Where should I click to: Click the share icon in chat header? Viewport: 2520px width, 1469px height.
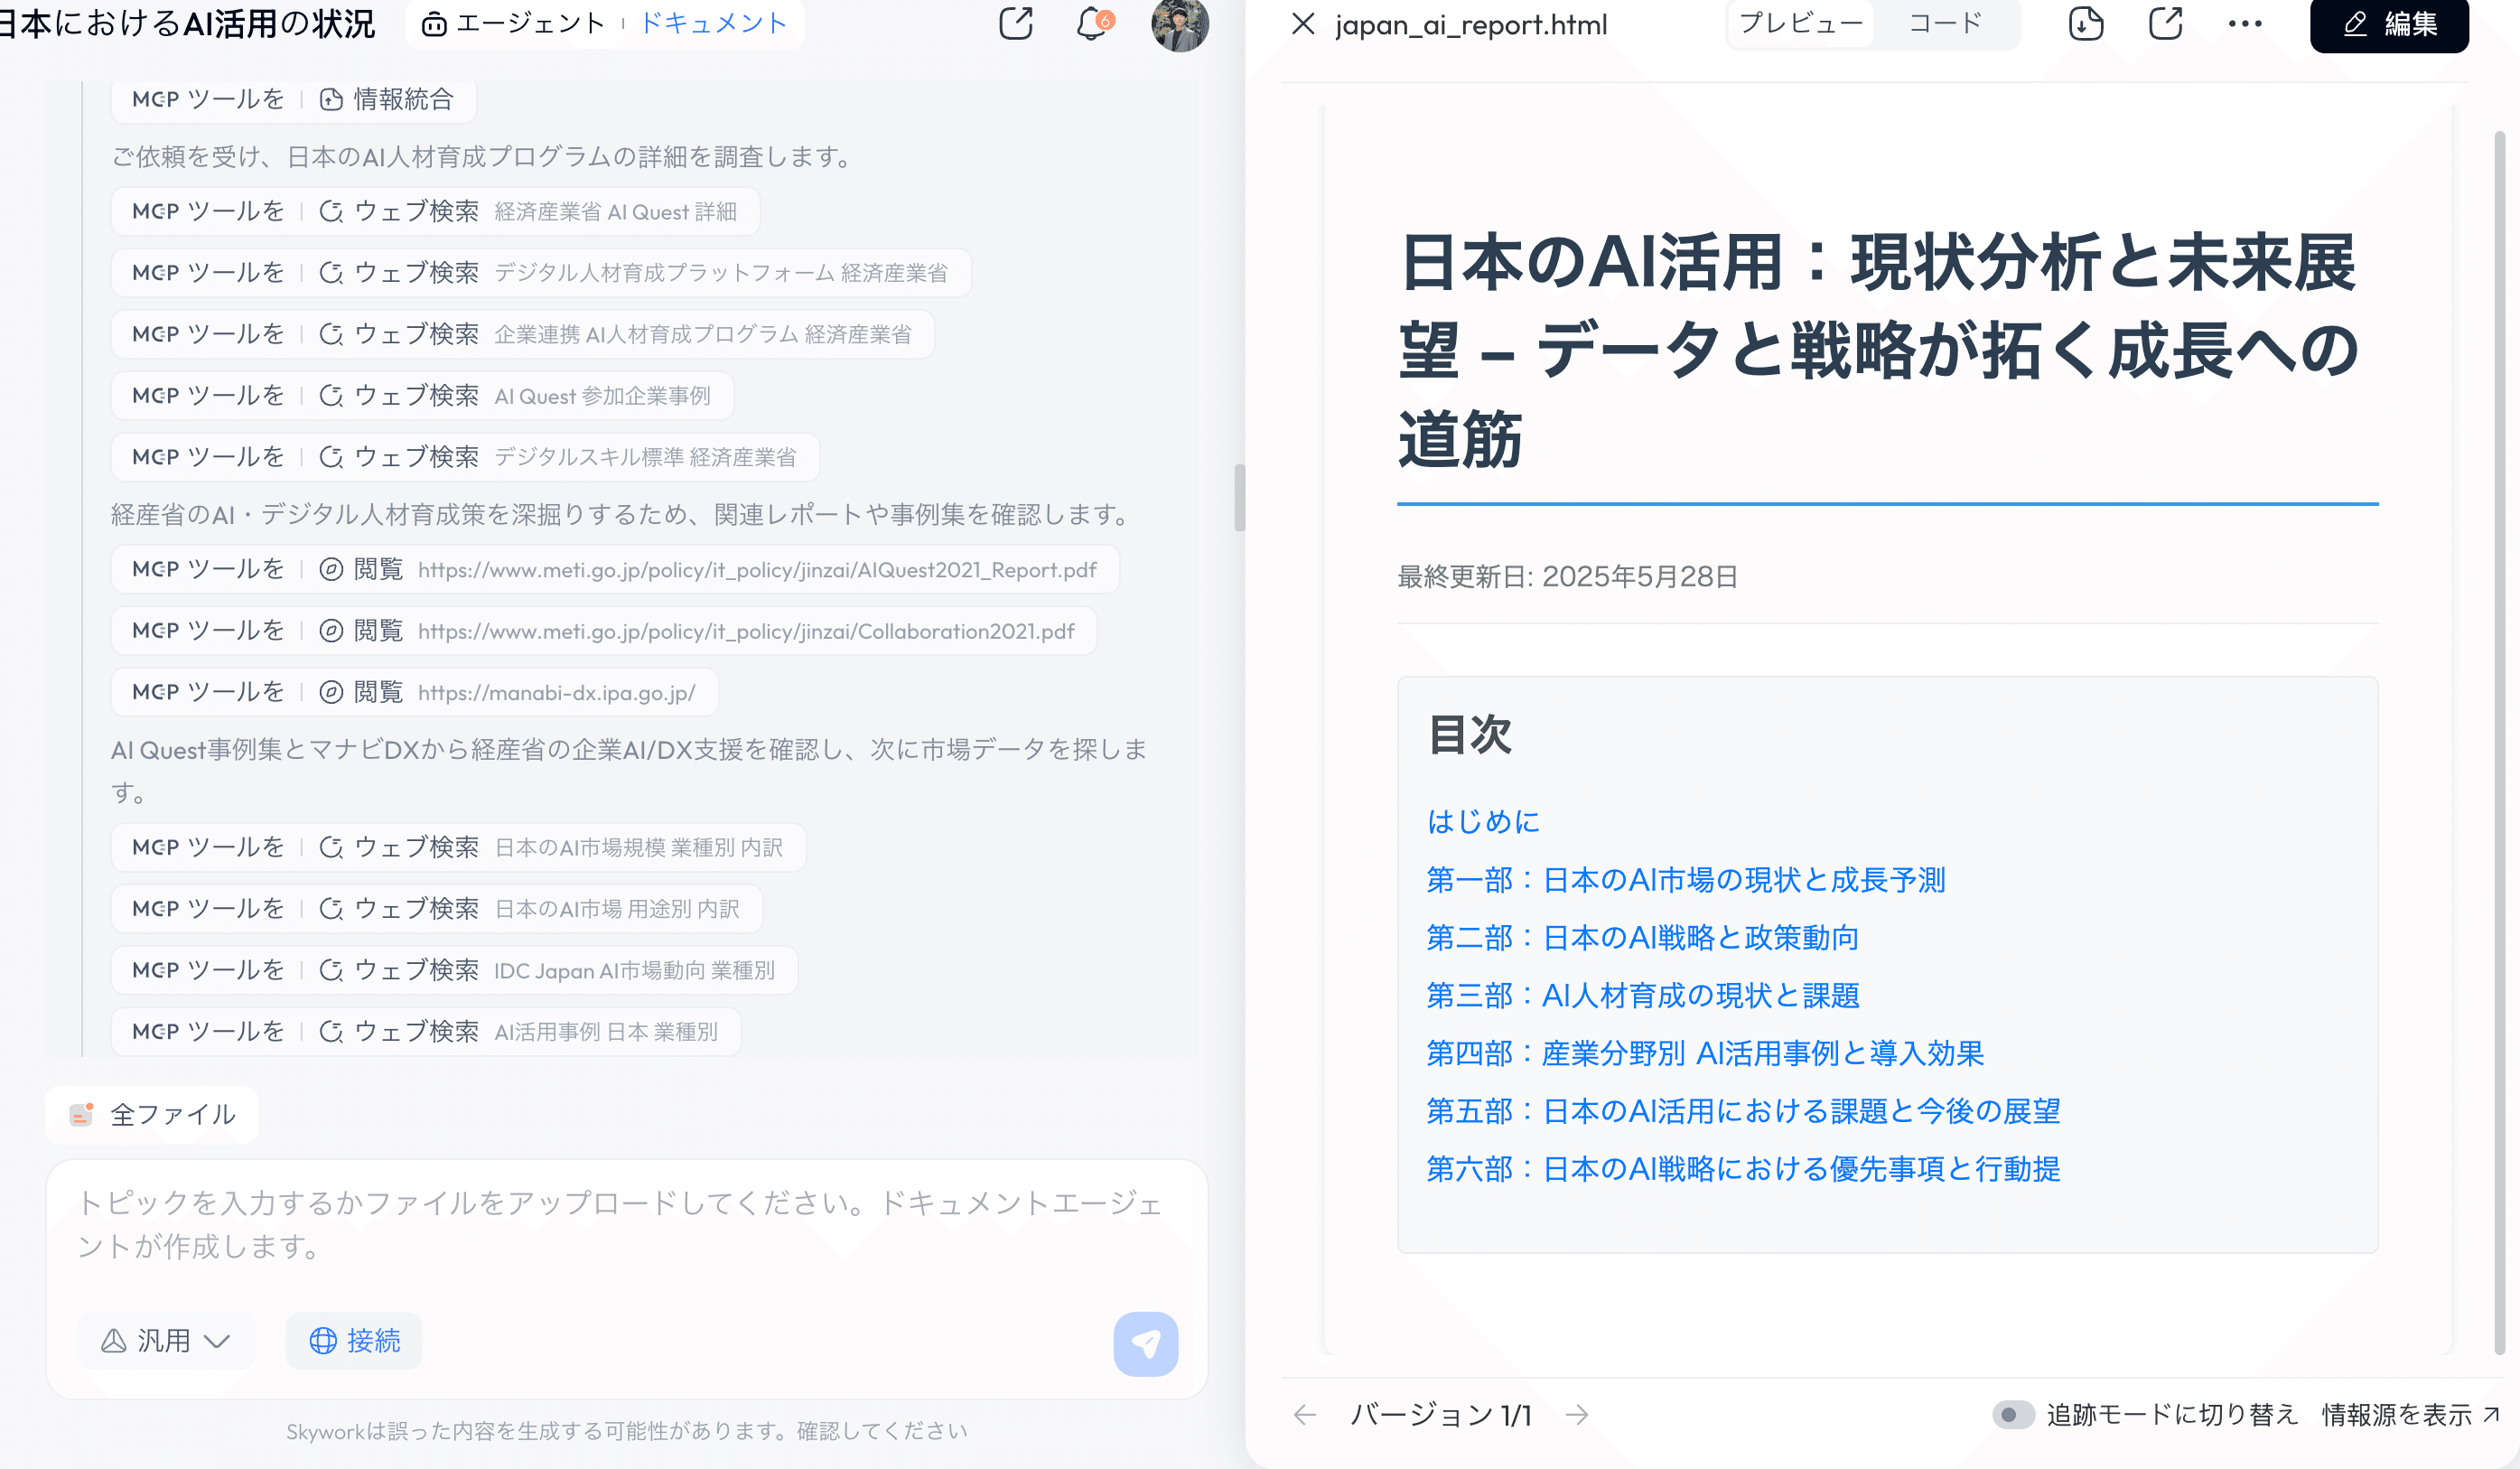1015,23
